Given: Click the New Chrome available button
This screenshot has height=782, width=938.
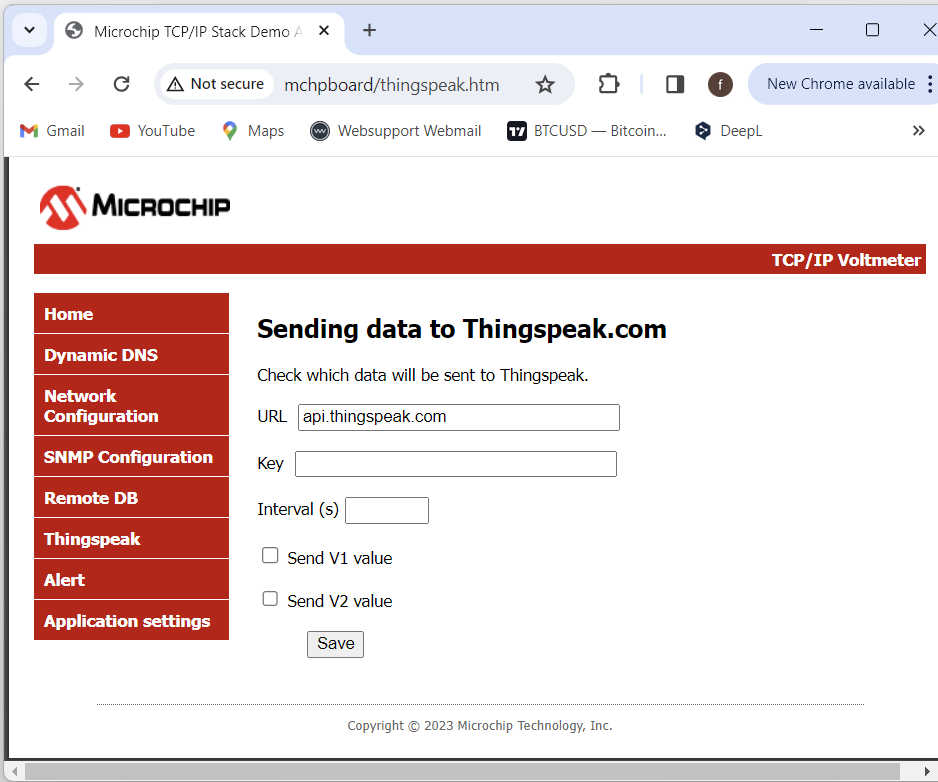Looking at the screenshot, I should pyautogui.click(x=840, y=84).
